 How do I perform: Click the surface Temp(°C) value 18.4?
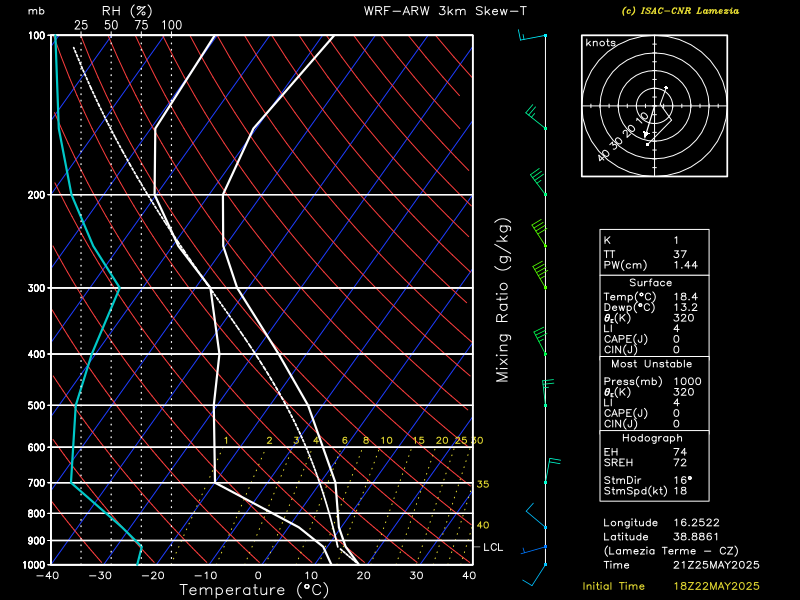[685, 296]
